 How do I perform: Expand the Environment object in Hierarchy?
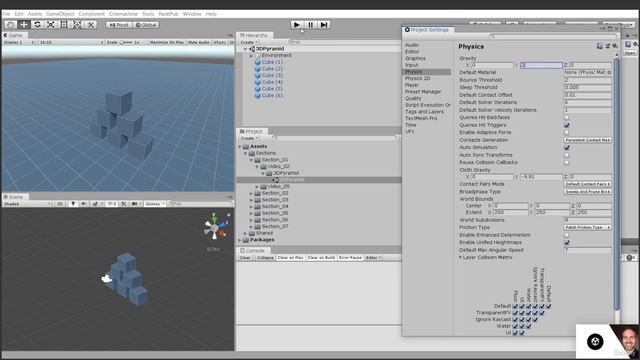tap(251, 56)
